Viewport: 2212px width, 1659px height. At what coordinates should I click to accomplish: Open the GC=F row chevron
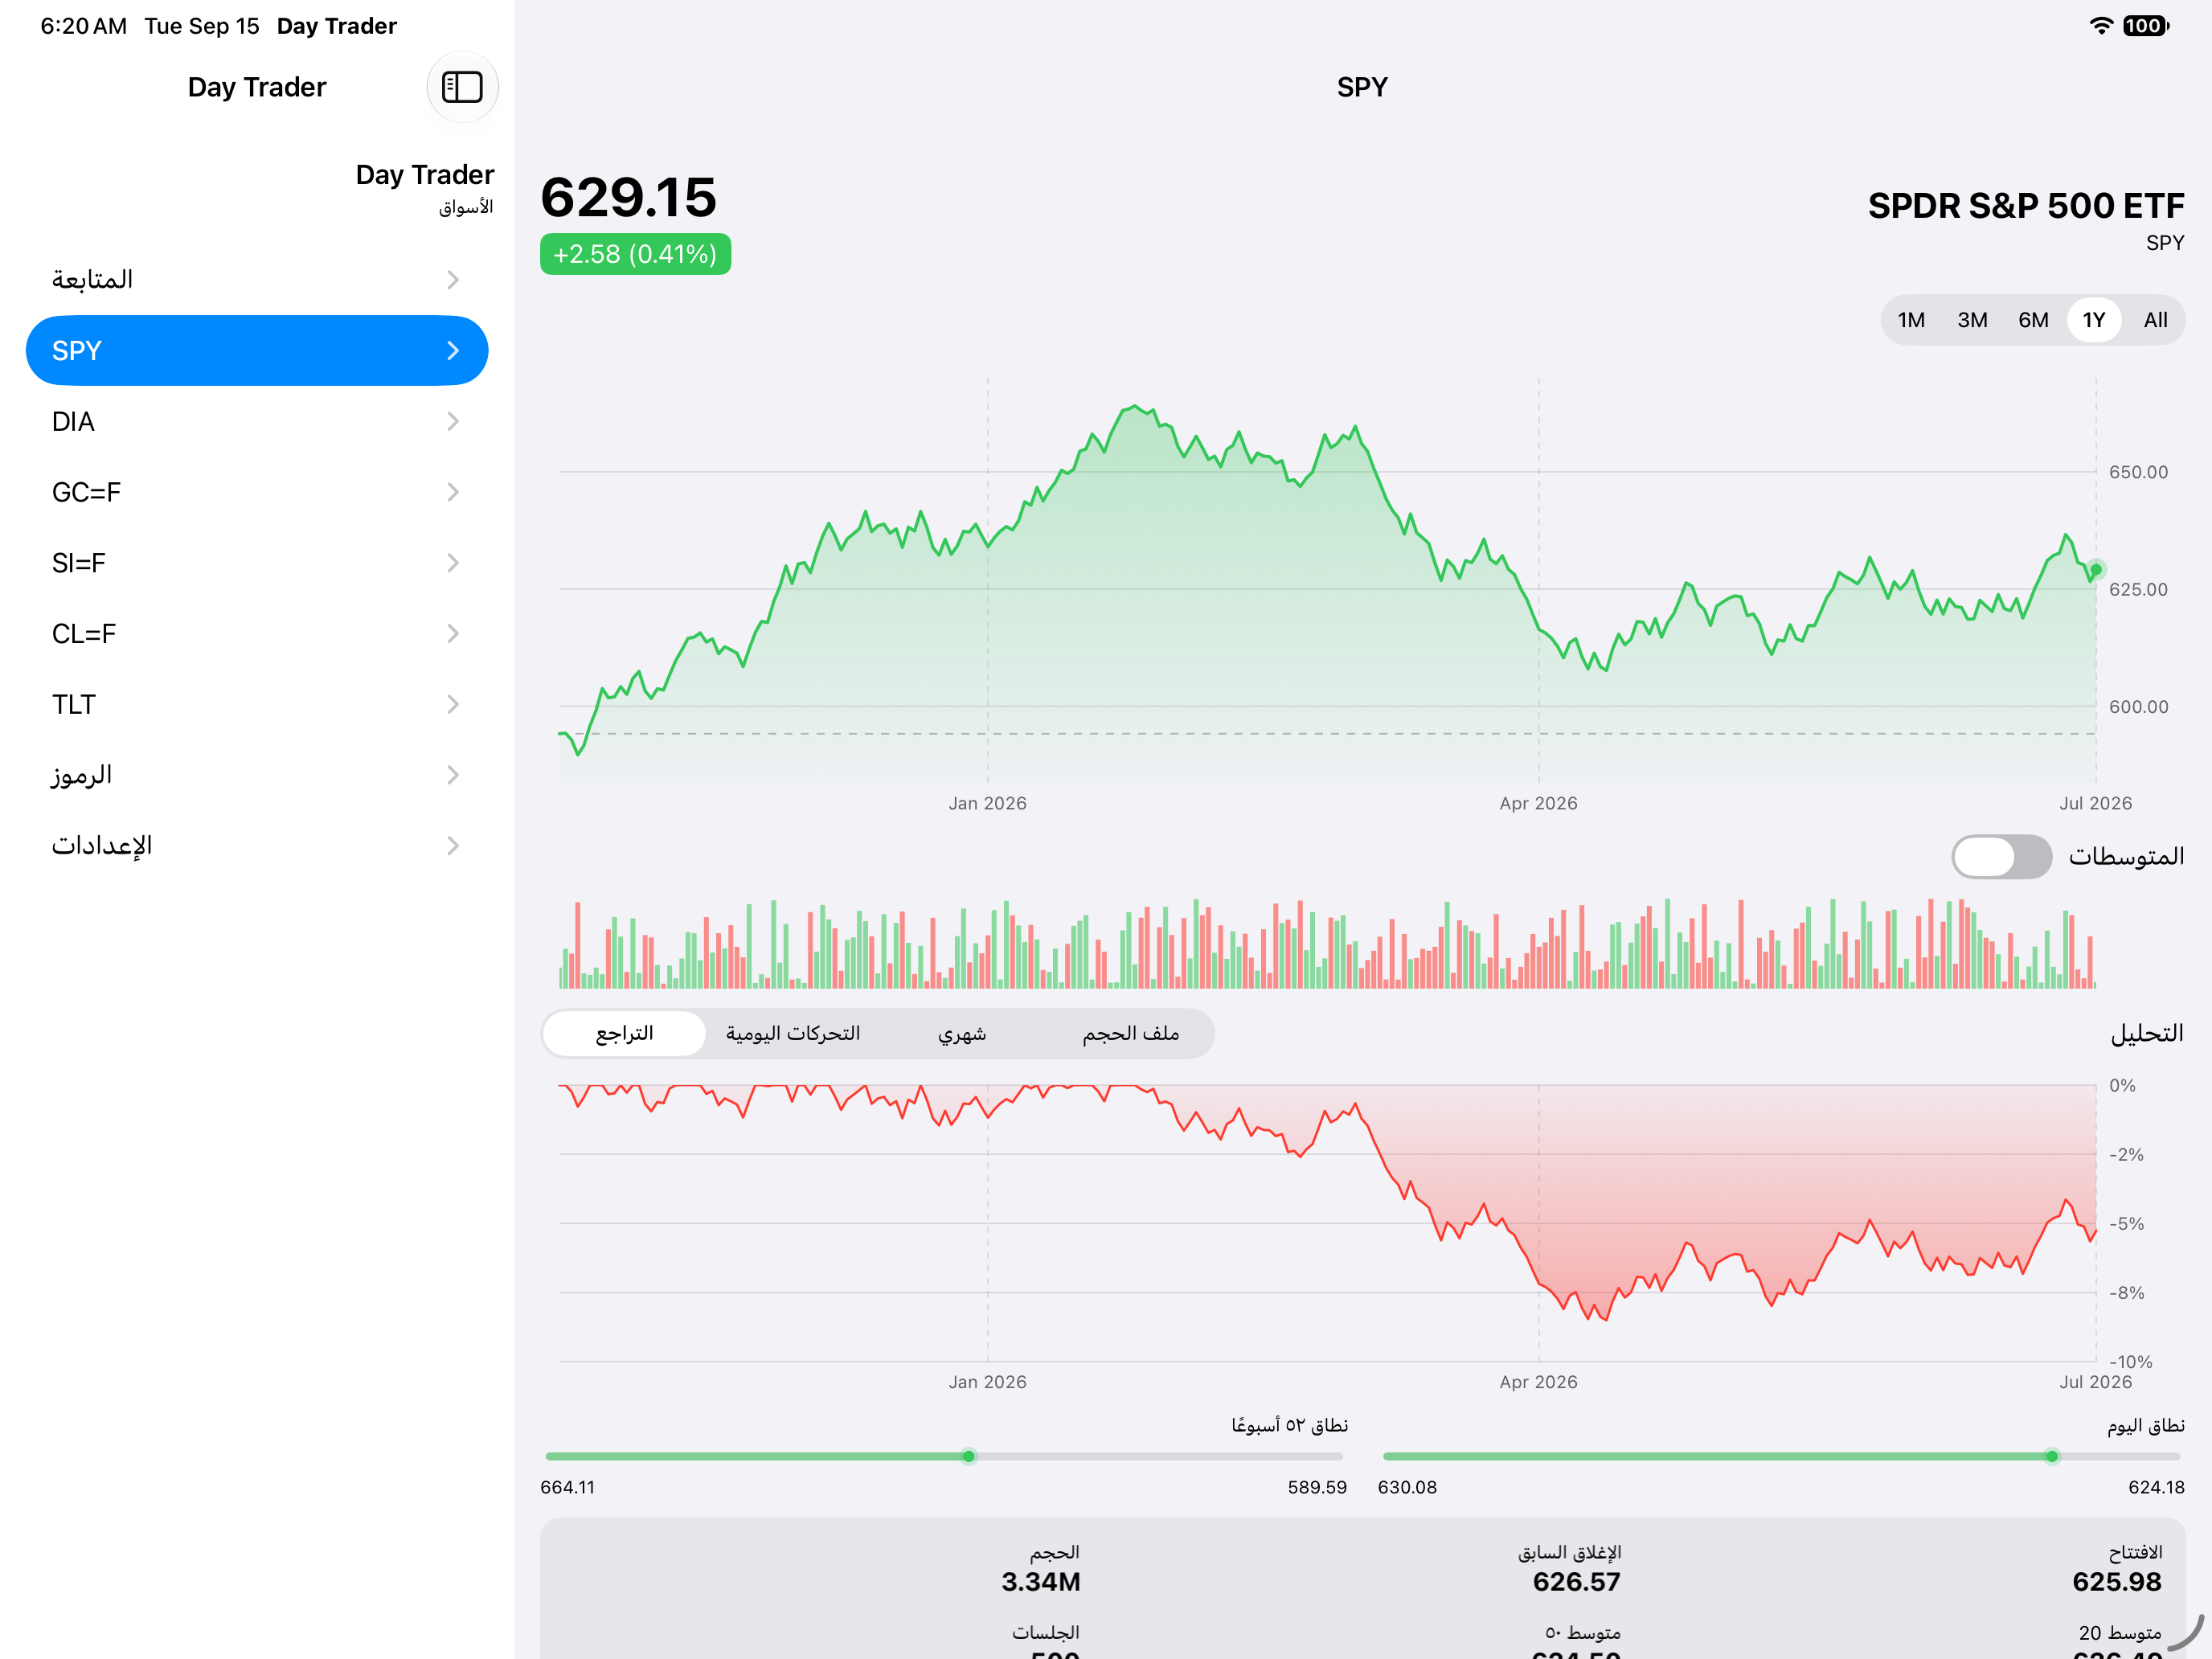pos(453,492)
